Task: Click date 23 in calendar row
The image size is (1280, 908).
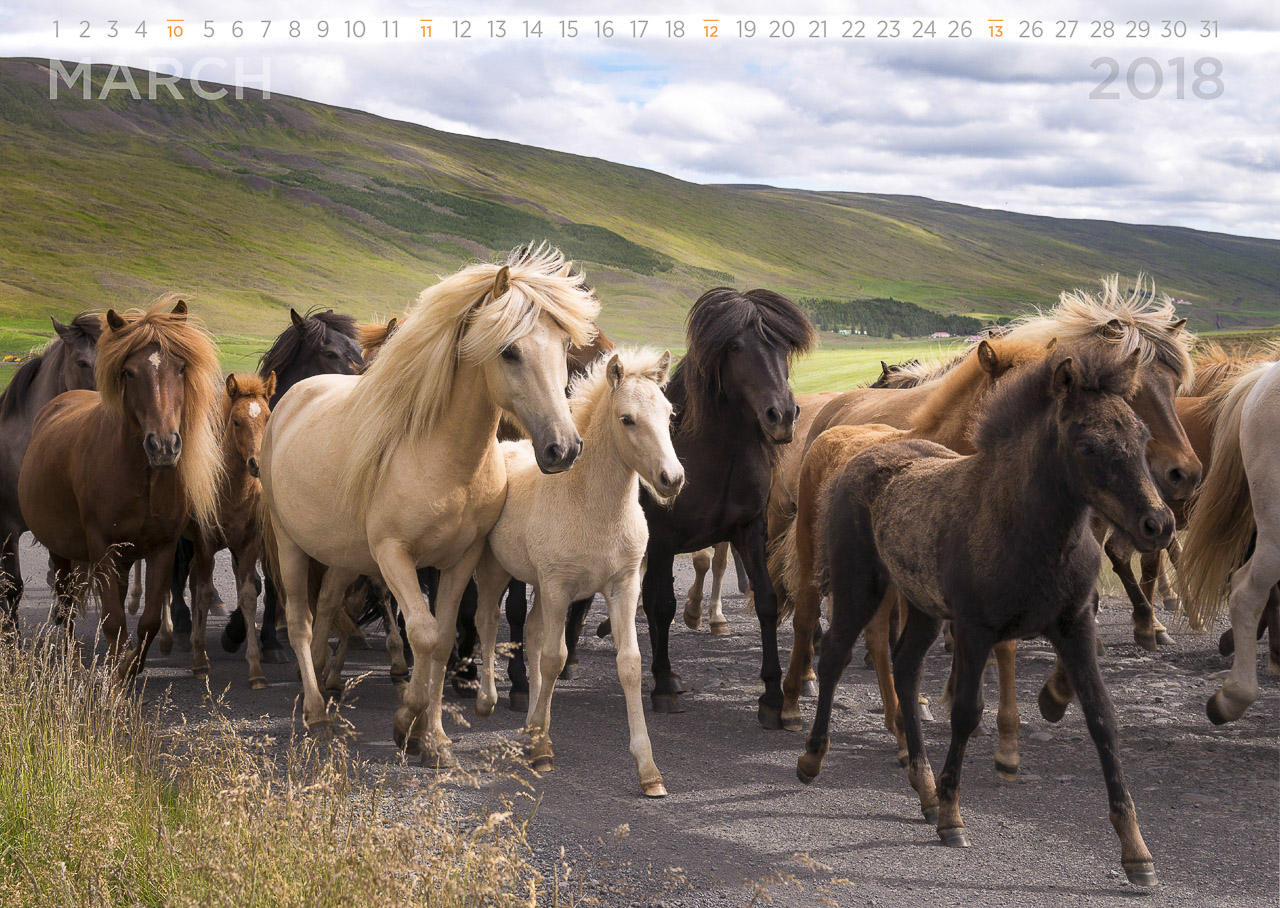Action: (888, 30)
